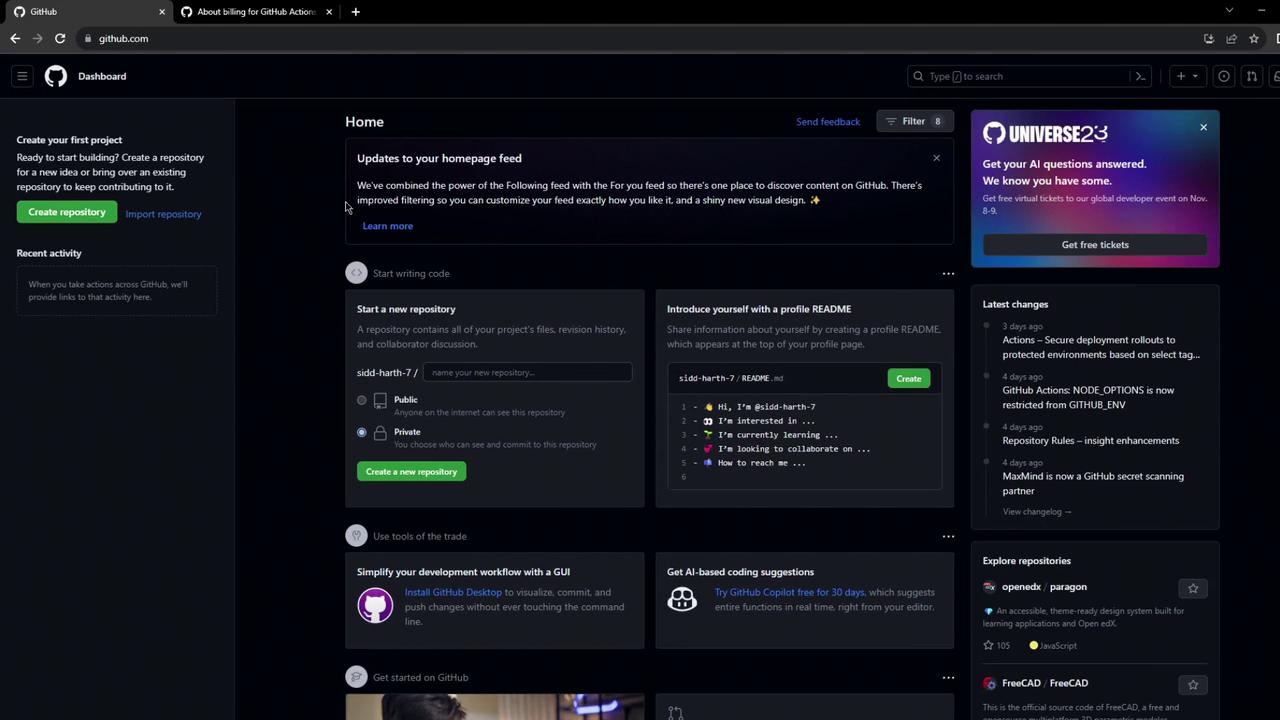The width and height of the screenshot is (1280, 720).
Task: View site information icon beside github.com
Action: (88, 39)
